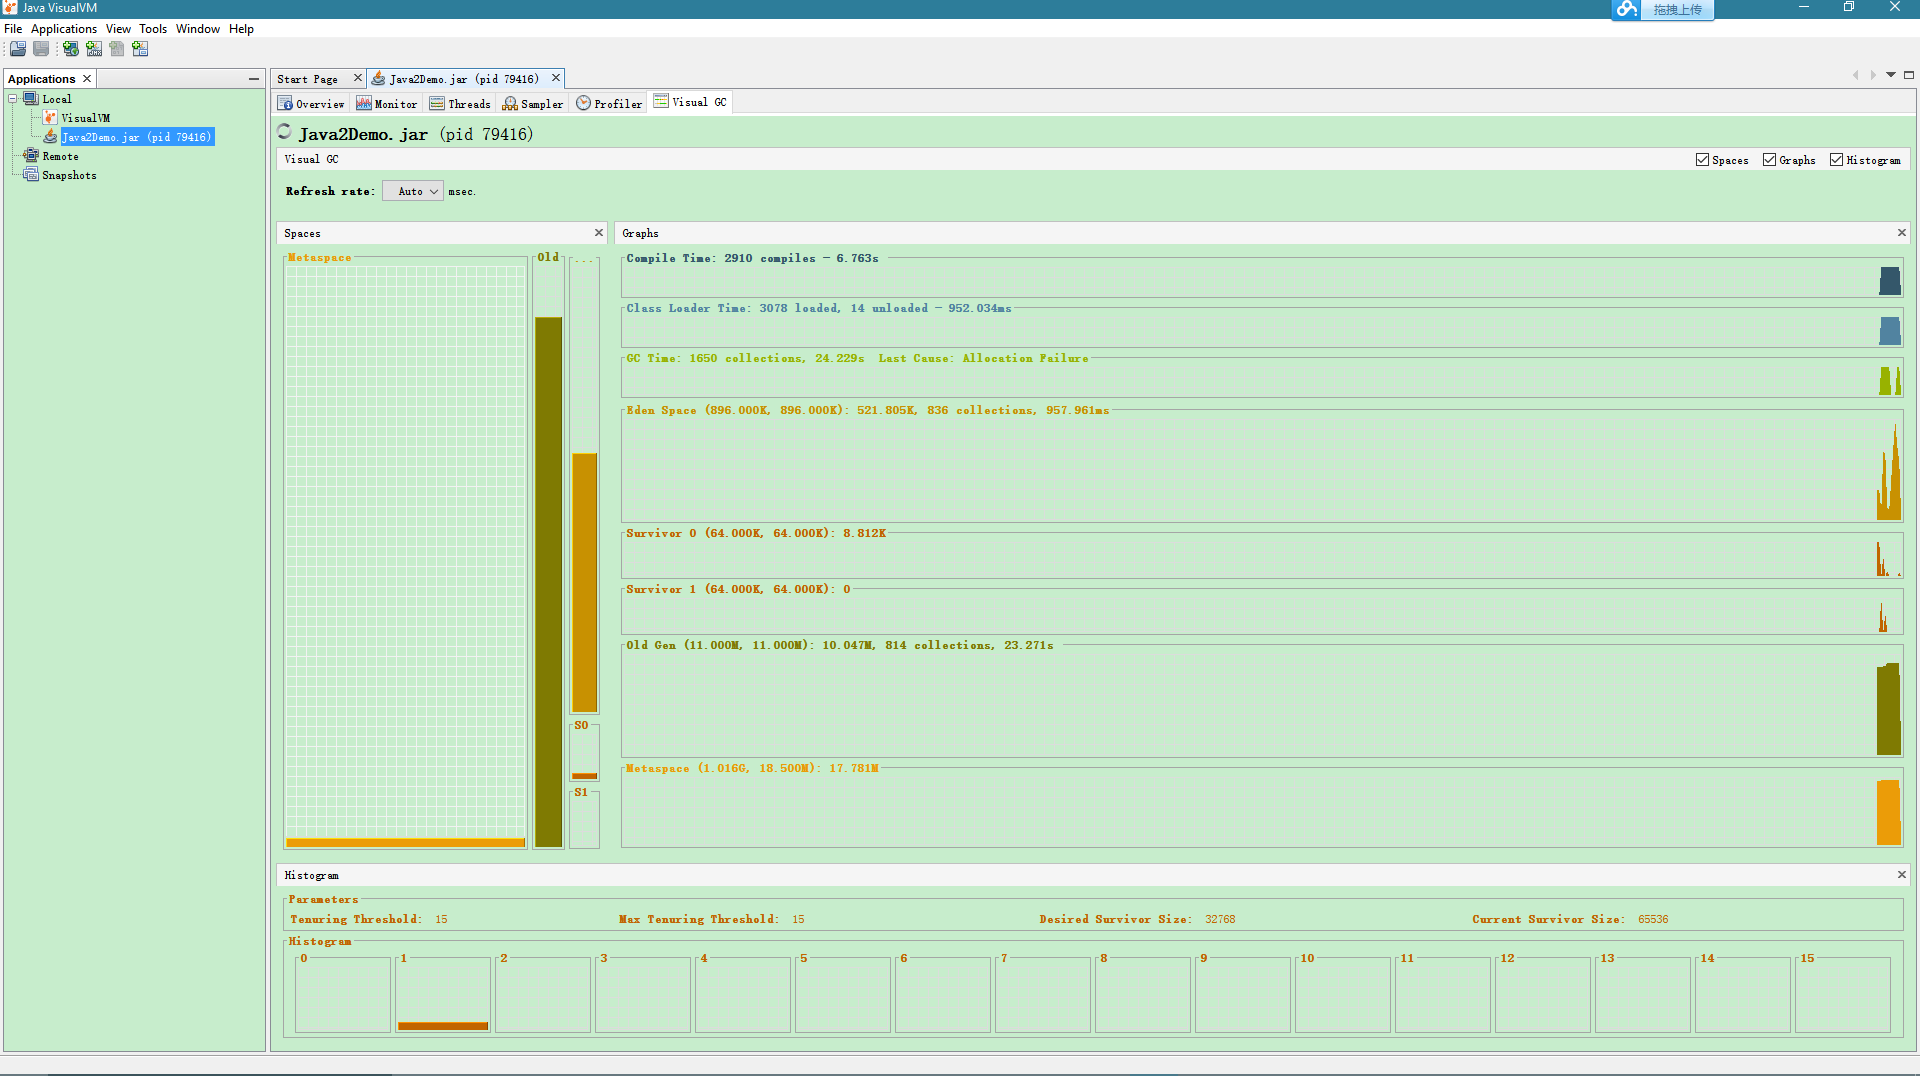This screenshot has height=1076, width=1920.
Task: Click the Local computer icon in tree
Action: (x=31, y=99)
